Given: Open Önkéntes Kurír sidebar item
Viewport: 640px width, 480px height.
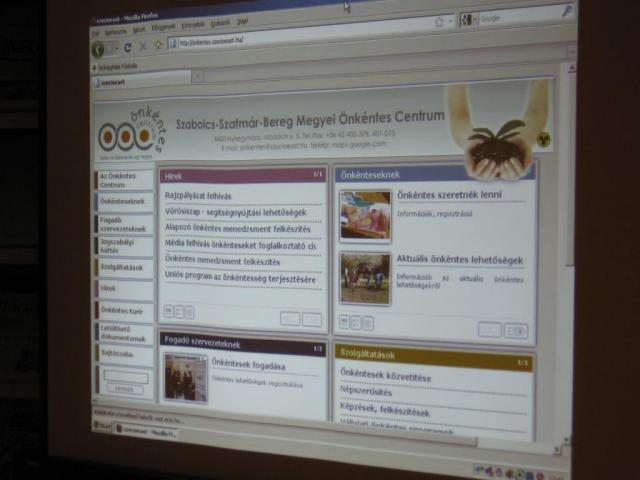Looking at the screenshot, I should [124, 311].
